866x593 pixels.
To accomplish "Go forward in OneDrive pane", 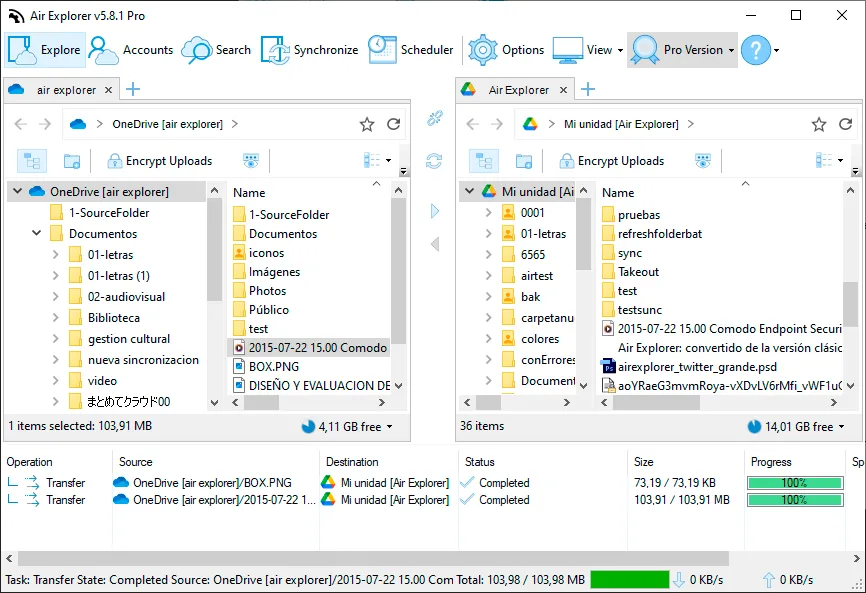I will (x=45, y=124).
